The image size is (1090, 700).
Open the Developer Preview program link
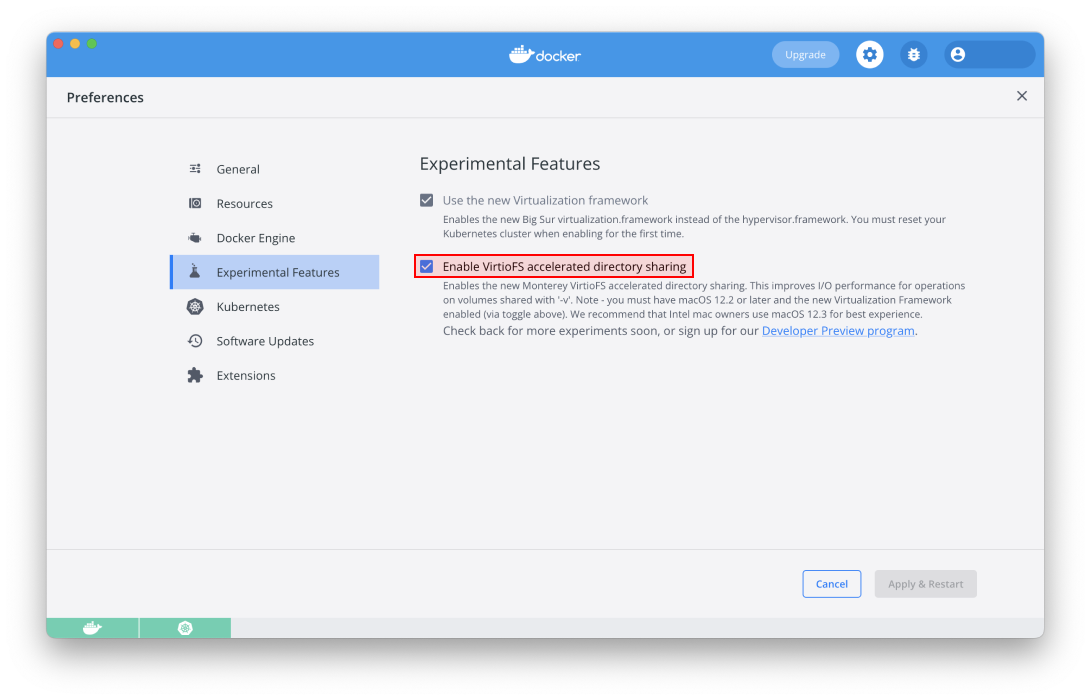838,331
